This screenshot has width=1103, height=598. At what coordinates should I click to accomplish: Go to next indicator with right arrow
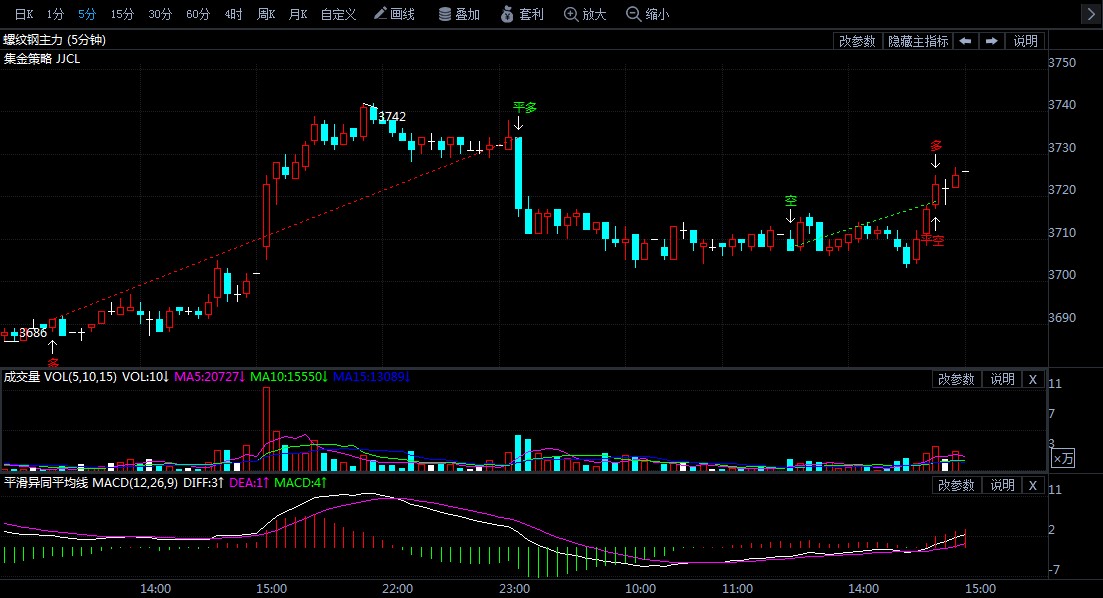tap(991, 41)
